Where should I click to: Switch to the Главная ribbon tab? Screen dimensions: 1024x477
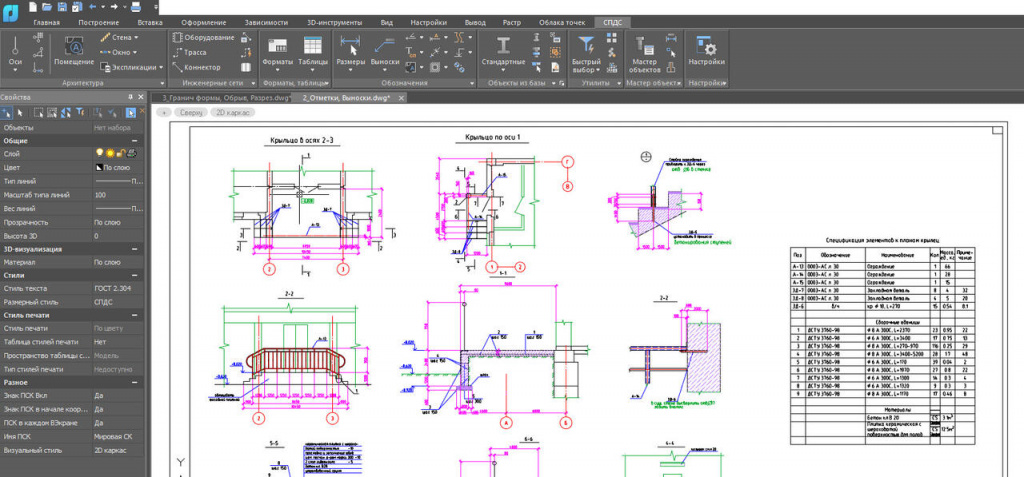46,21
